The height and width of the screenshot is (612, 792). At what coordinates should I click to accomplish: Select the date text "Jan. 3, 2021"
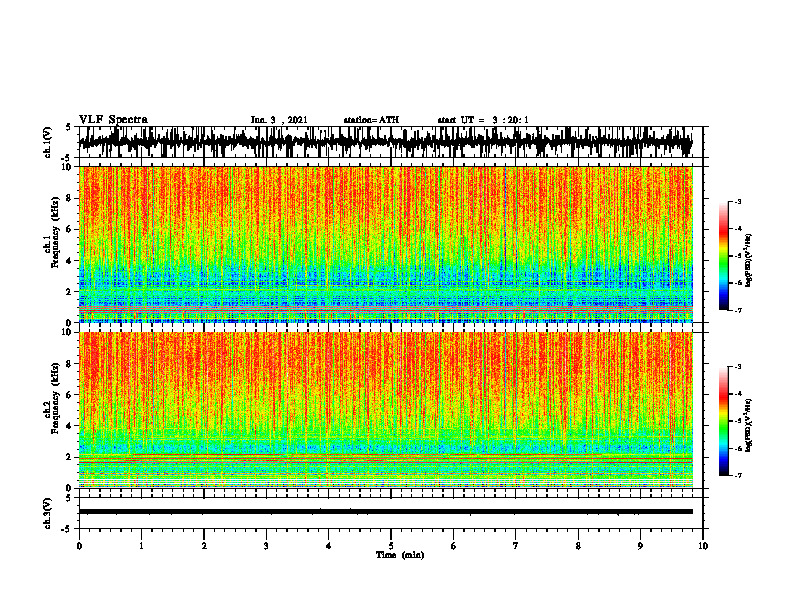point(279,120)
